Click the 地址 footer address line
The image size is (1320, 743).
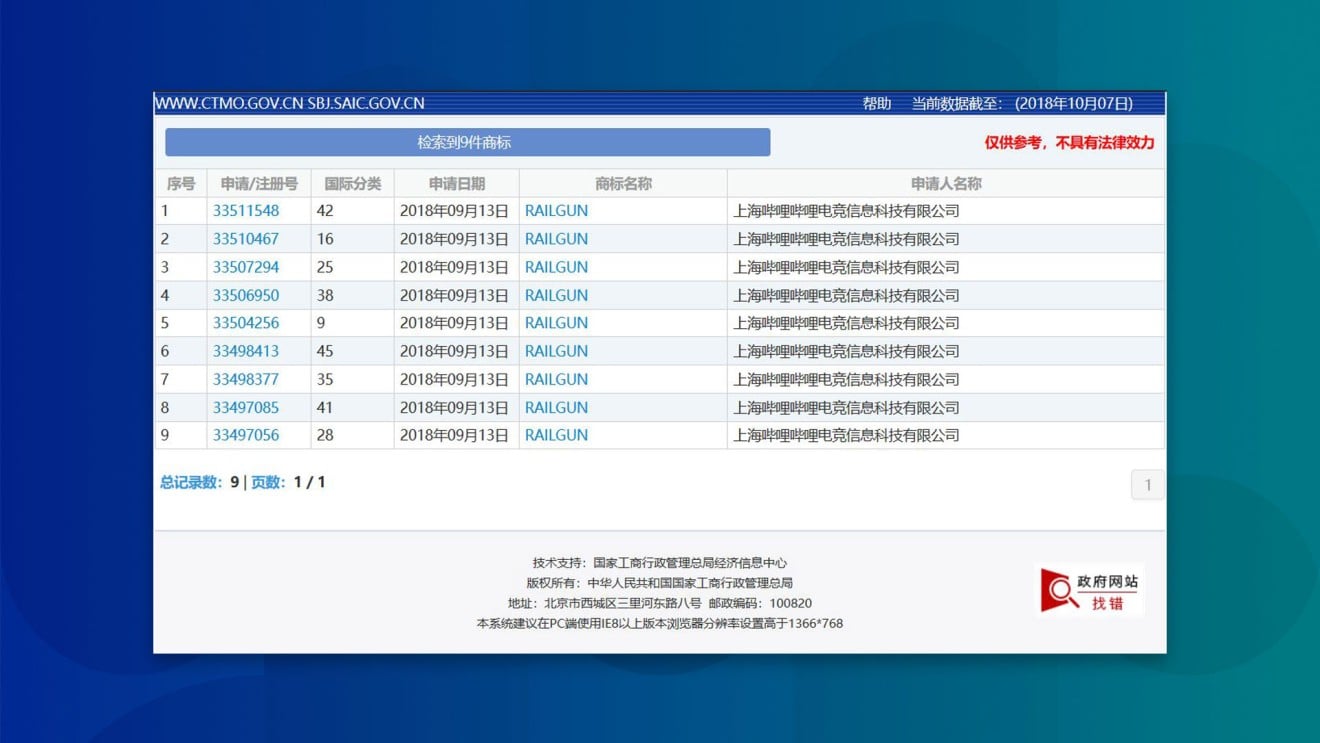pos(660,603)
